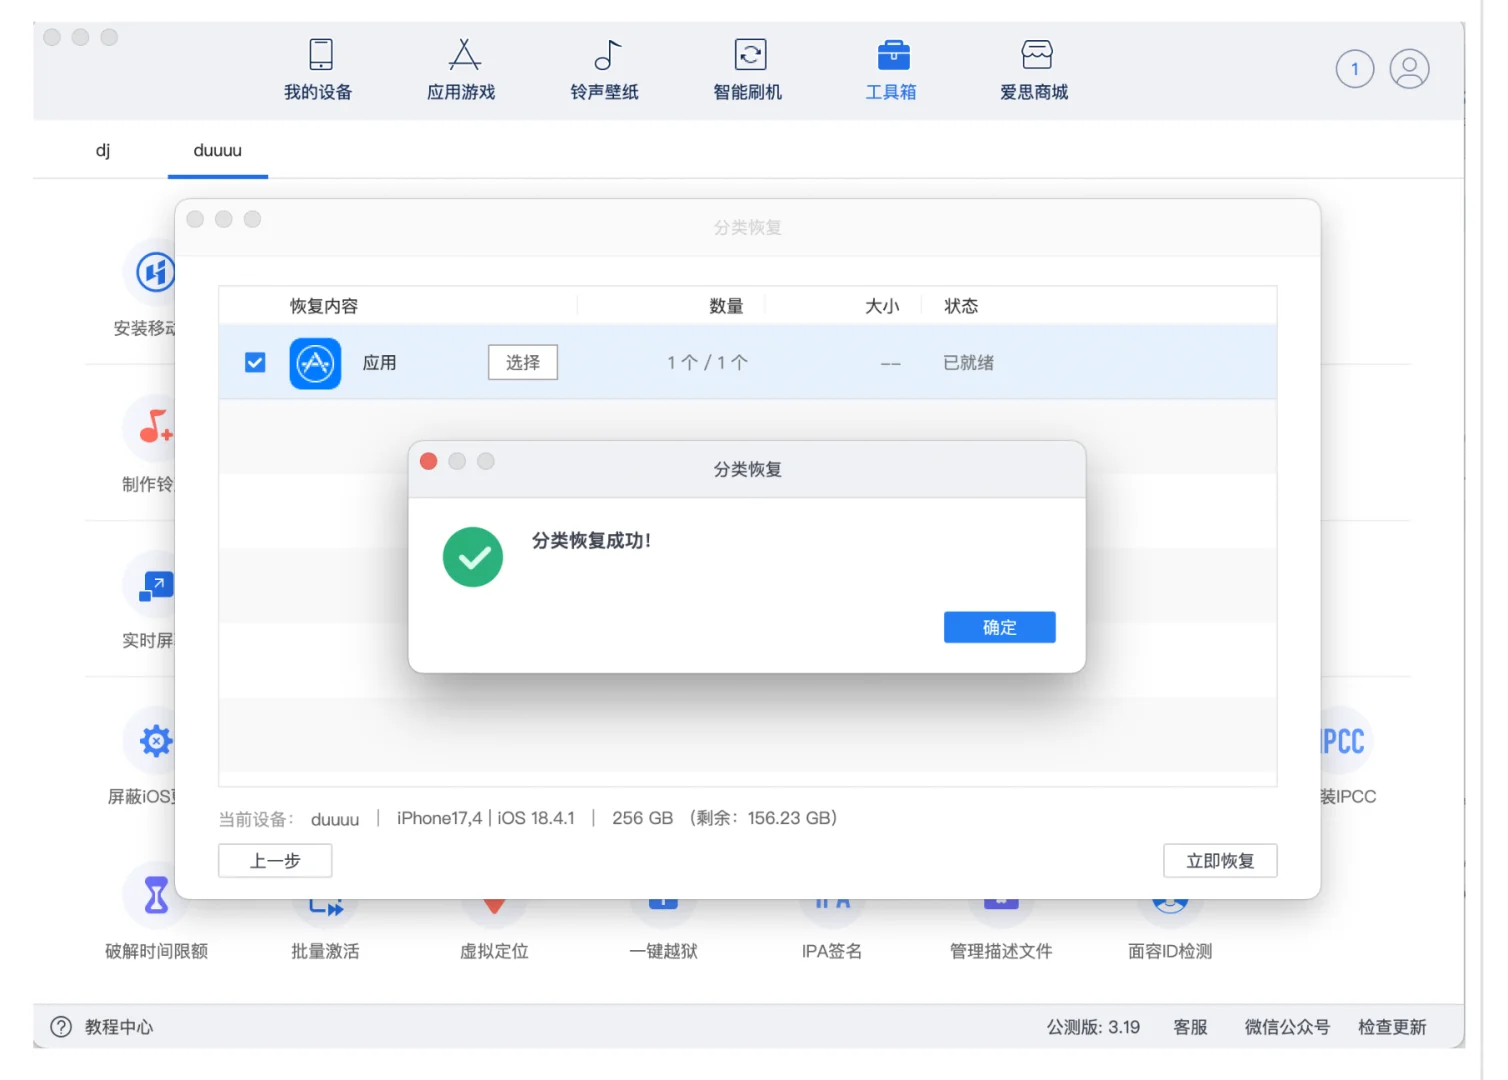Open the 我的设备 section
This screenshot has height=1080, width=1508.
pyautogui.click(x=319, y=68)
